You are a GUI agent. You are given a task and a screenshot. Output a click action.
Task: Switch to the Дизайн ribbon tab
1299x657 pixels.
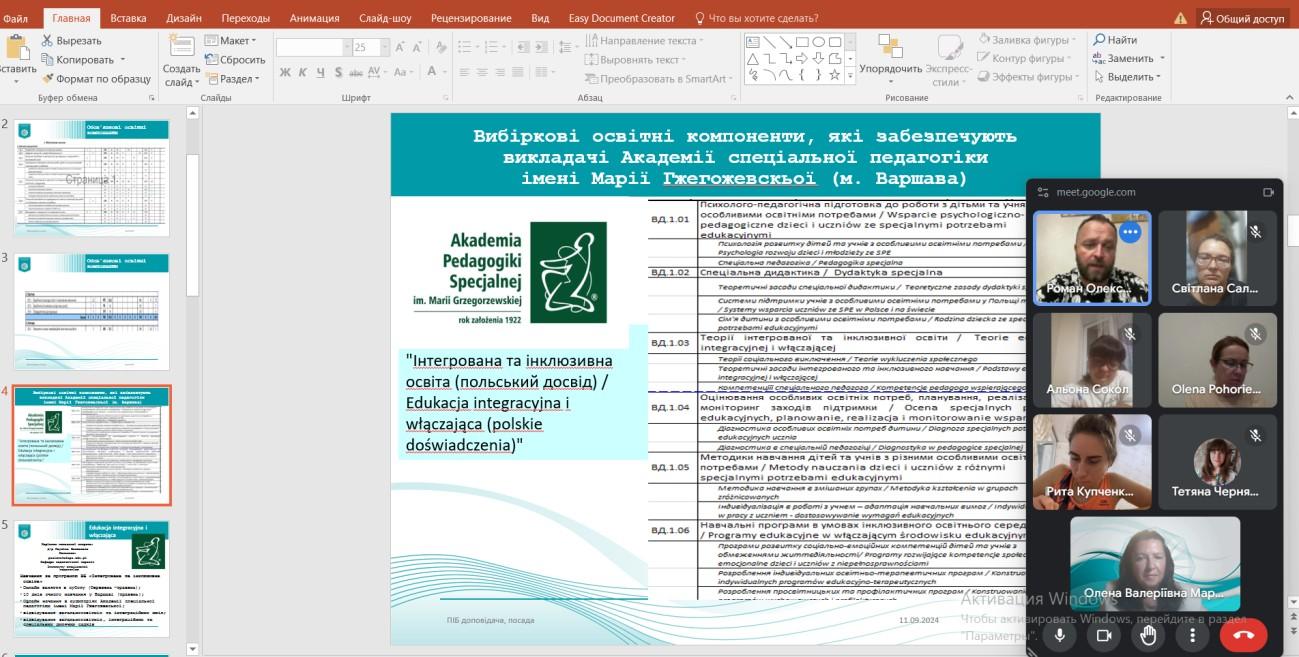pos(183,18)
